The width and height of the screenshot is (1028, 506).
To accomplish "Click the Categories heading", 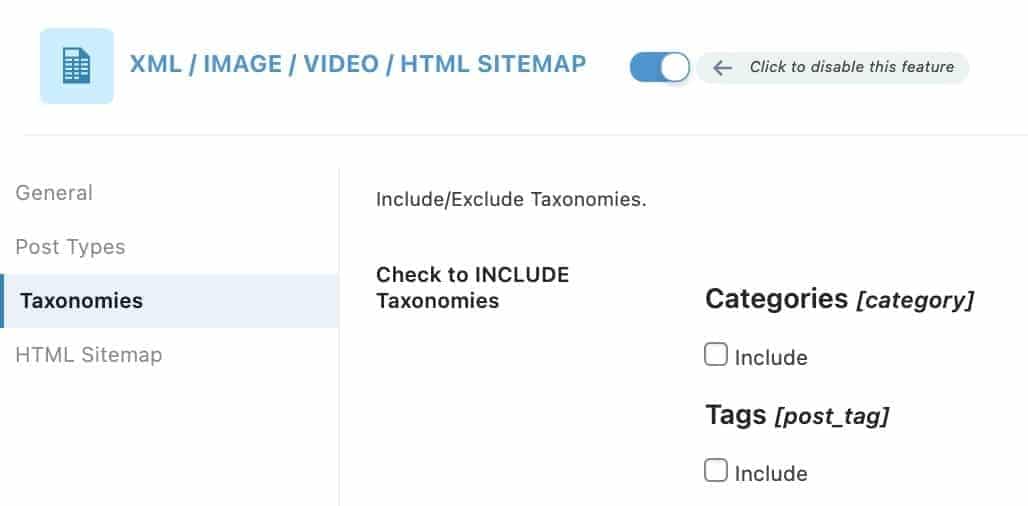I will [x=776, y=299].
